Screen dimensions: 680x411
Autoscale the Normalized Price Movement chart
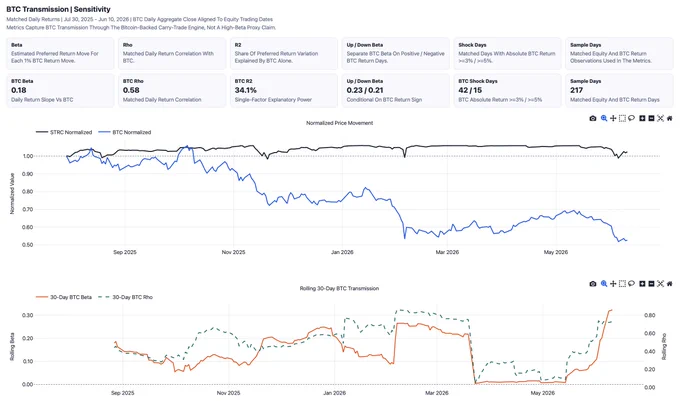660,118
